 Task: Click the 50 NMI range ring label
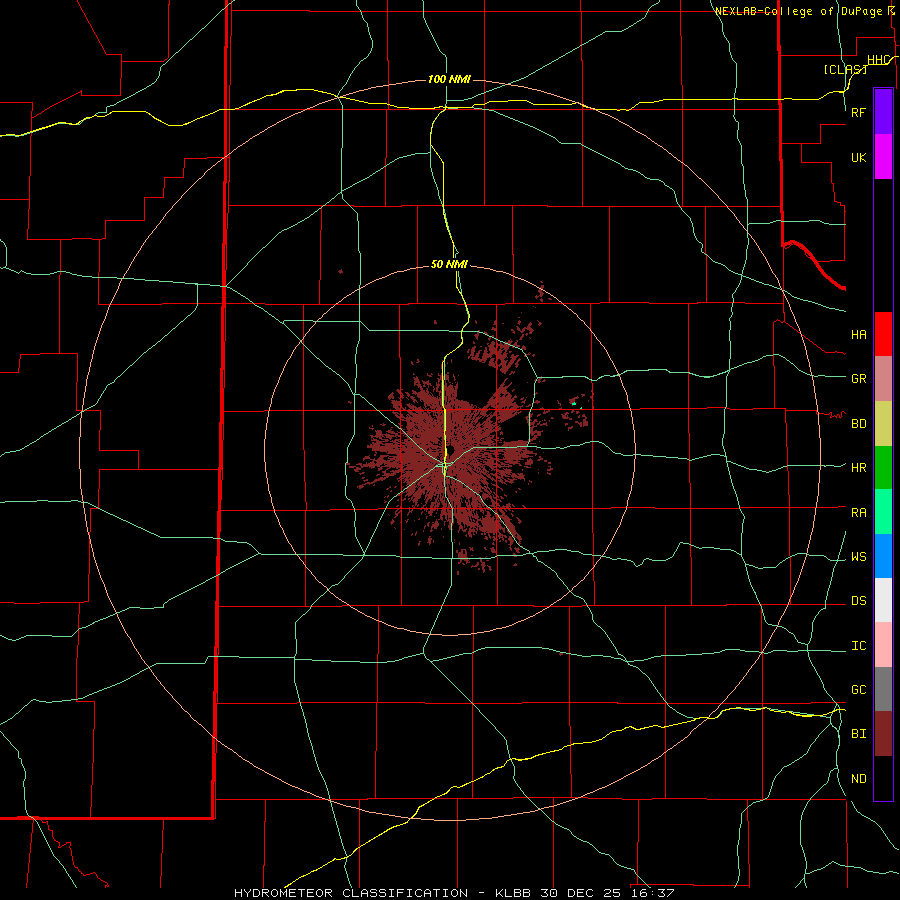449,264
